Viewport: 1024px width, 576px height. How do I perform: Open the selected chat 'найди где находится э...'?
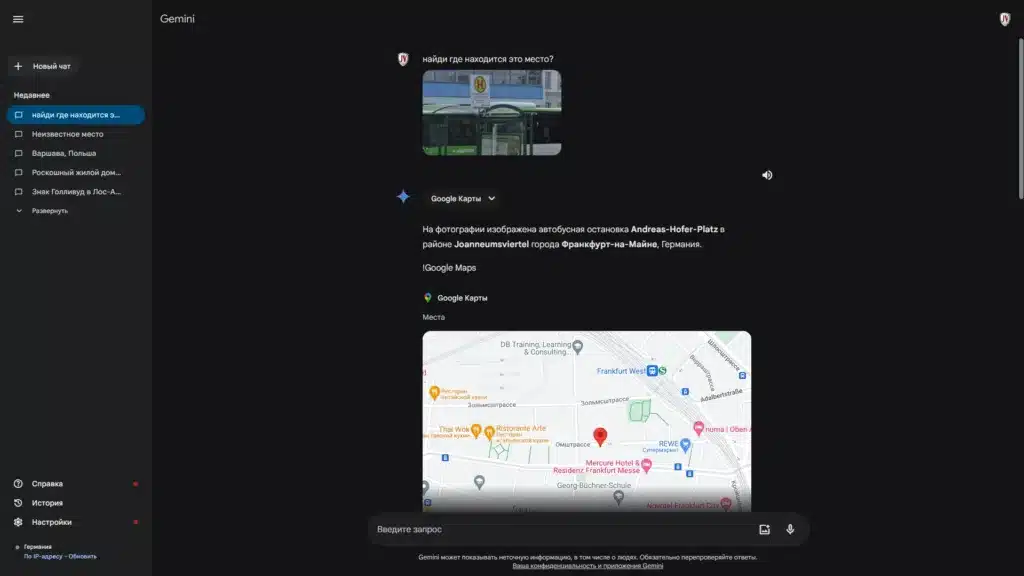coord(76,115)
